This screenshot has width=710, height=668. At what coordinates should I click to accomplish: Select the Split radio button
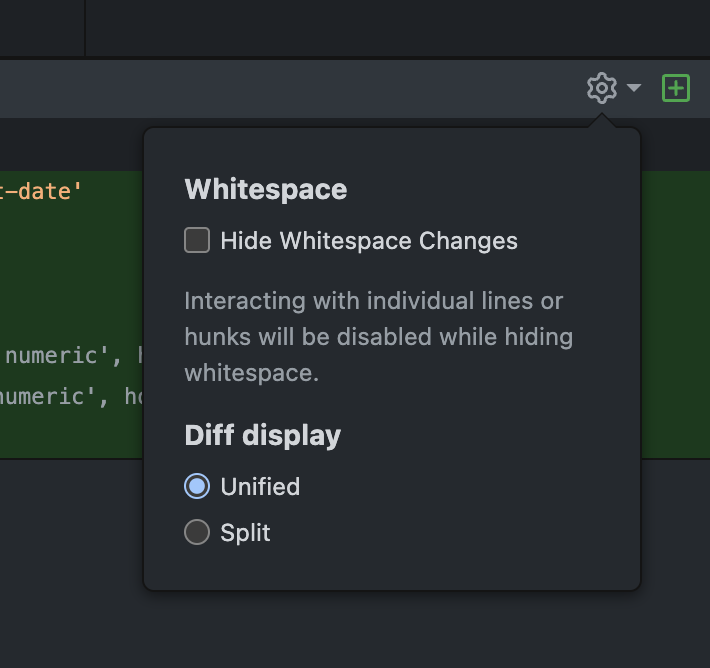197,532
